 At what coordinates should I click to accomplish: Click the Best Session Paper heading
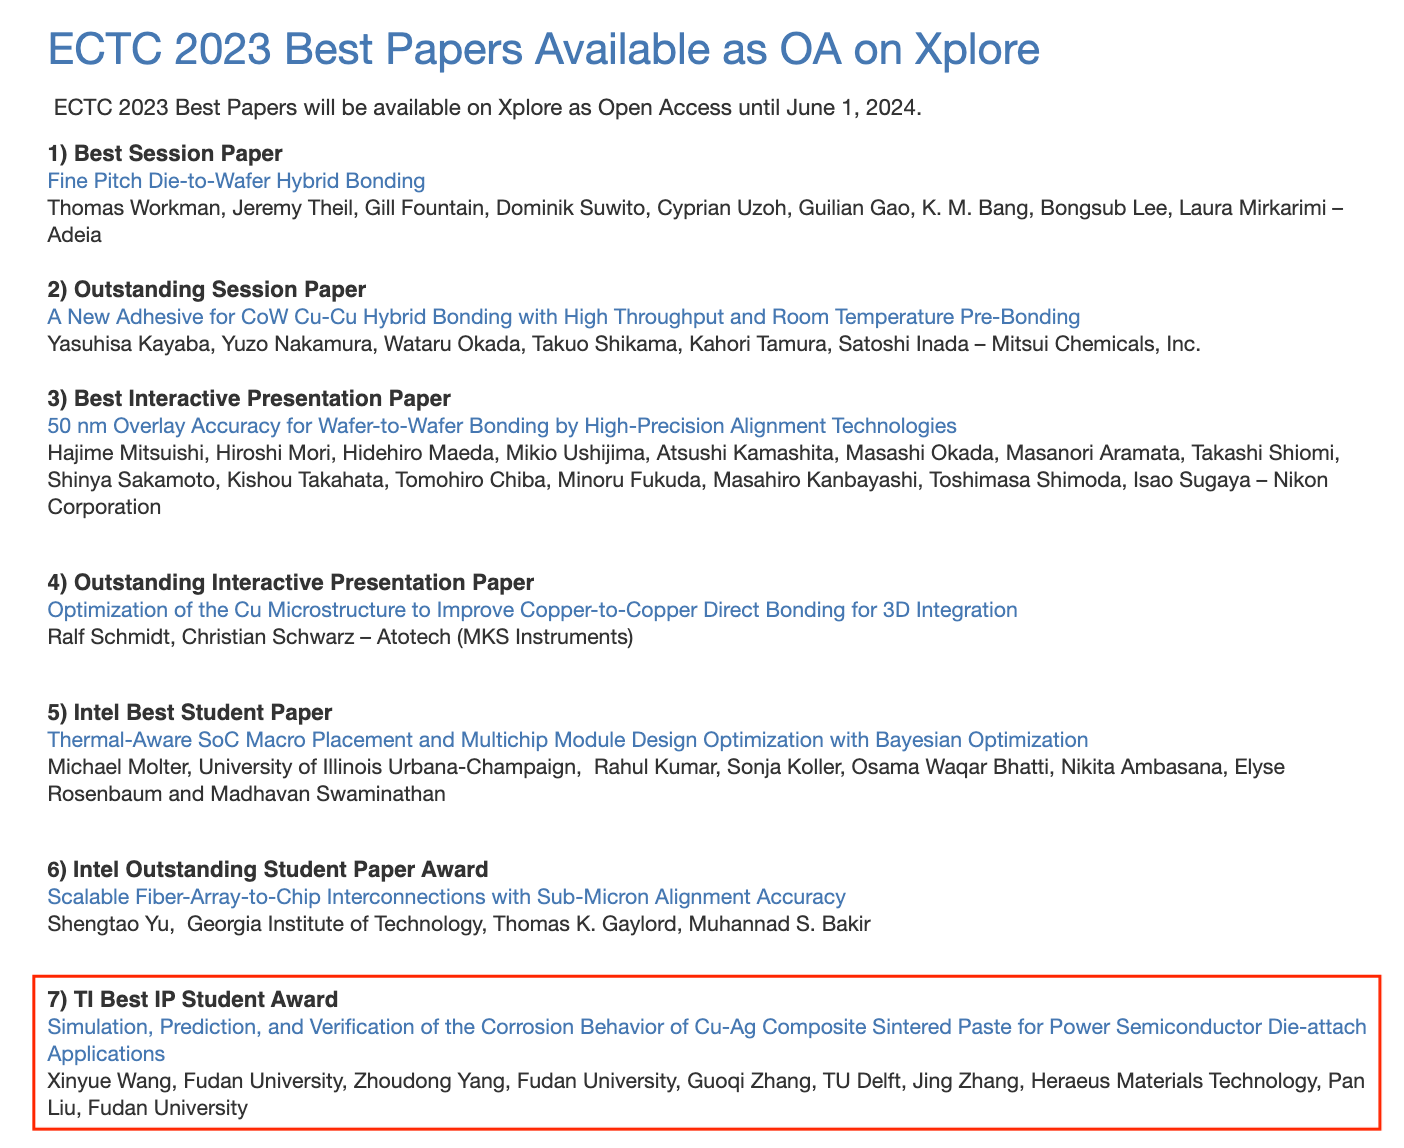(165, 153)
